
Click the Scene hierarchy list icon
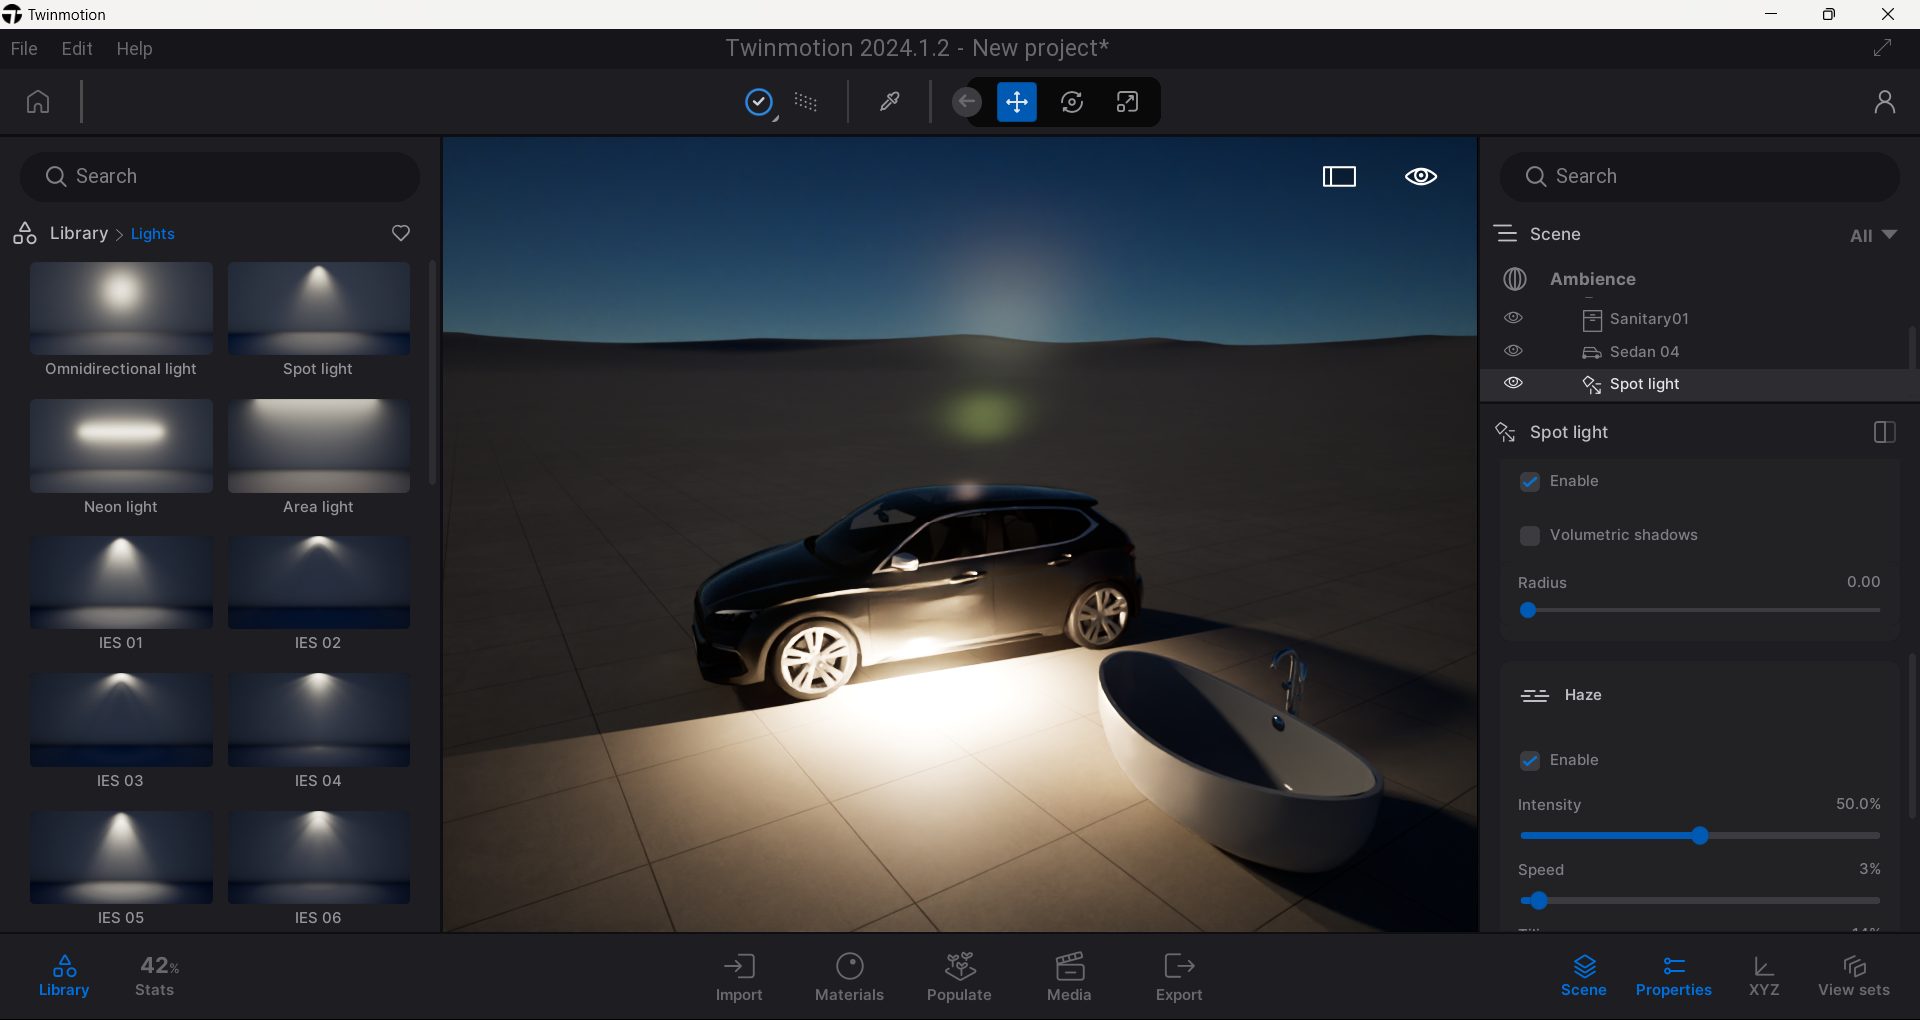(x=1506, y=234)
